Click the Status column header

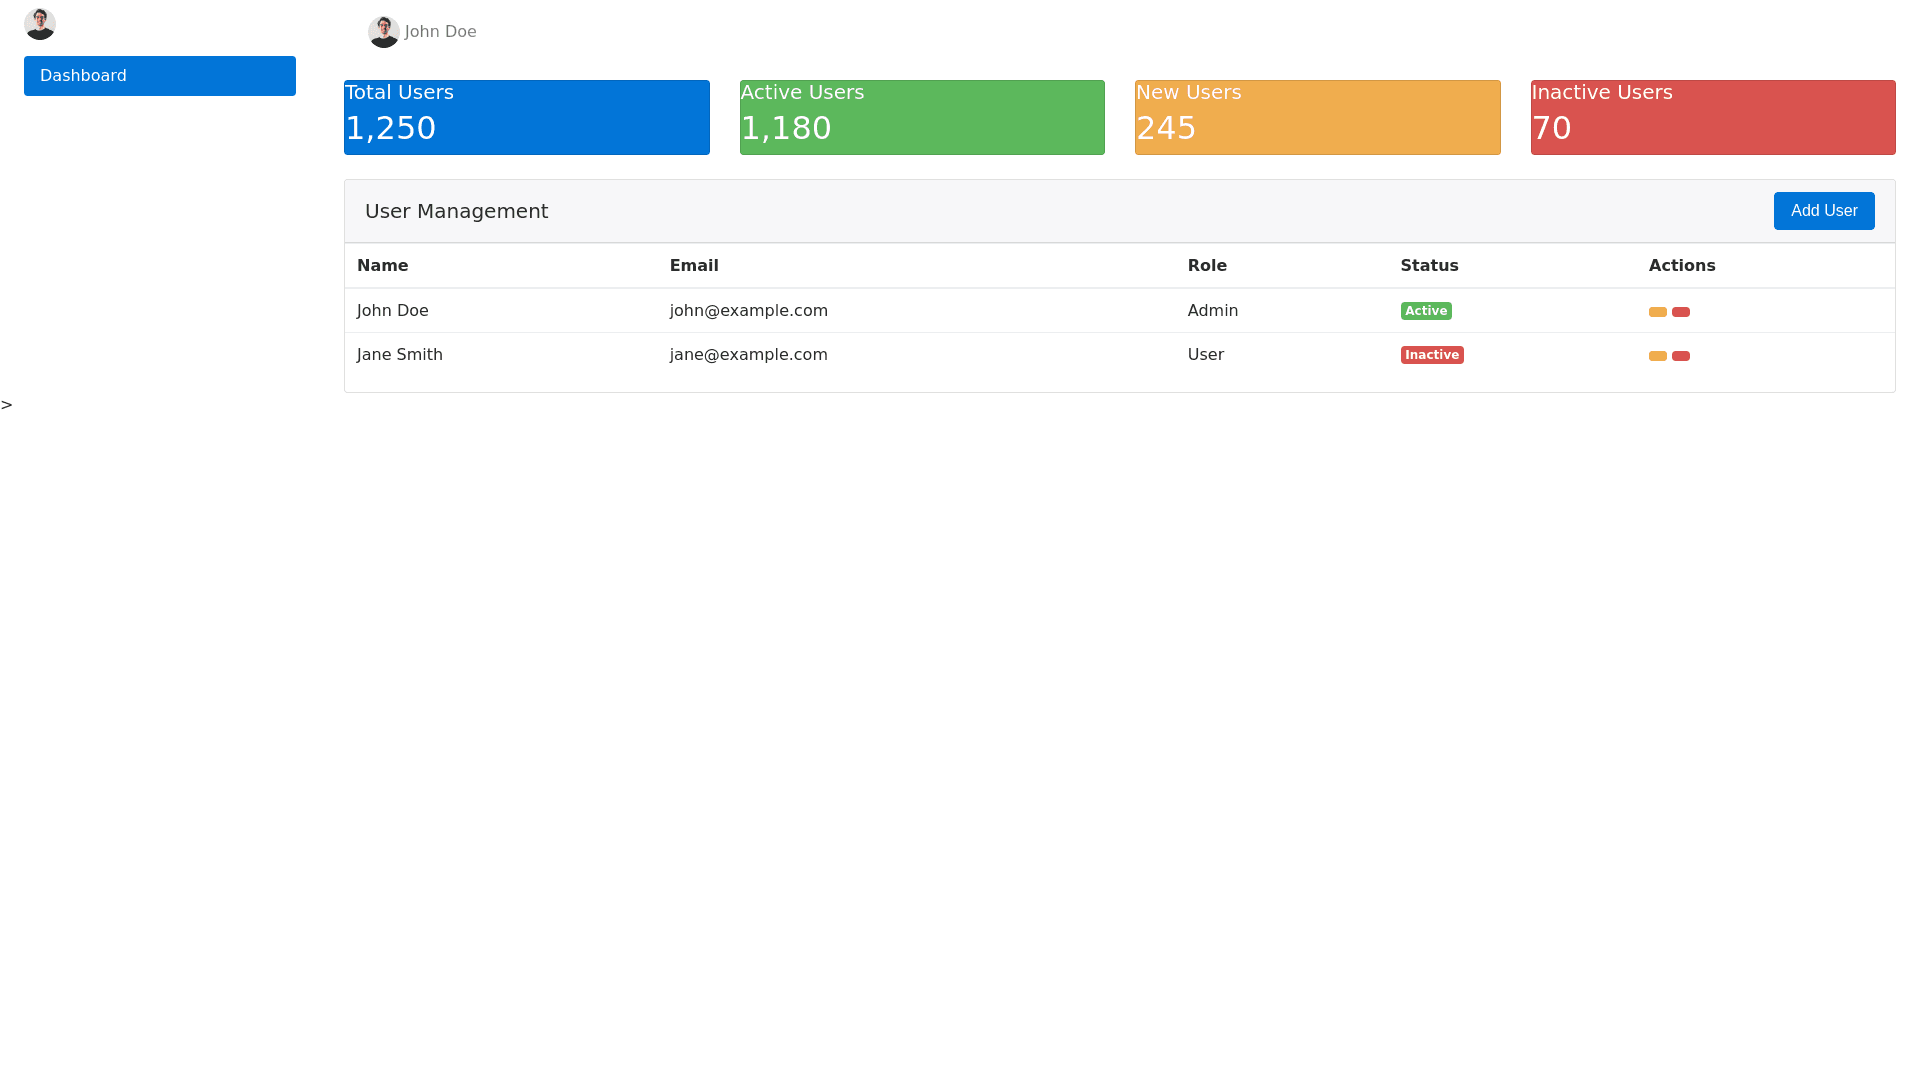coord(1429,266)
